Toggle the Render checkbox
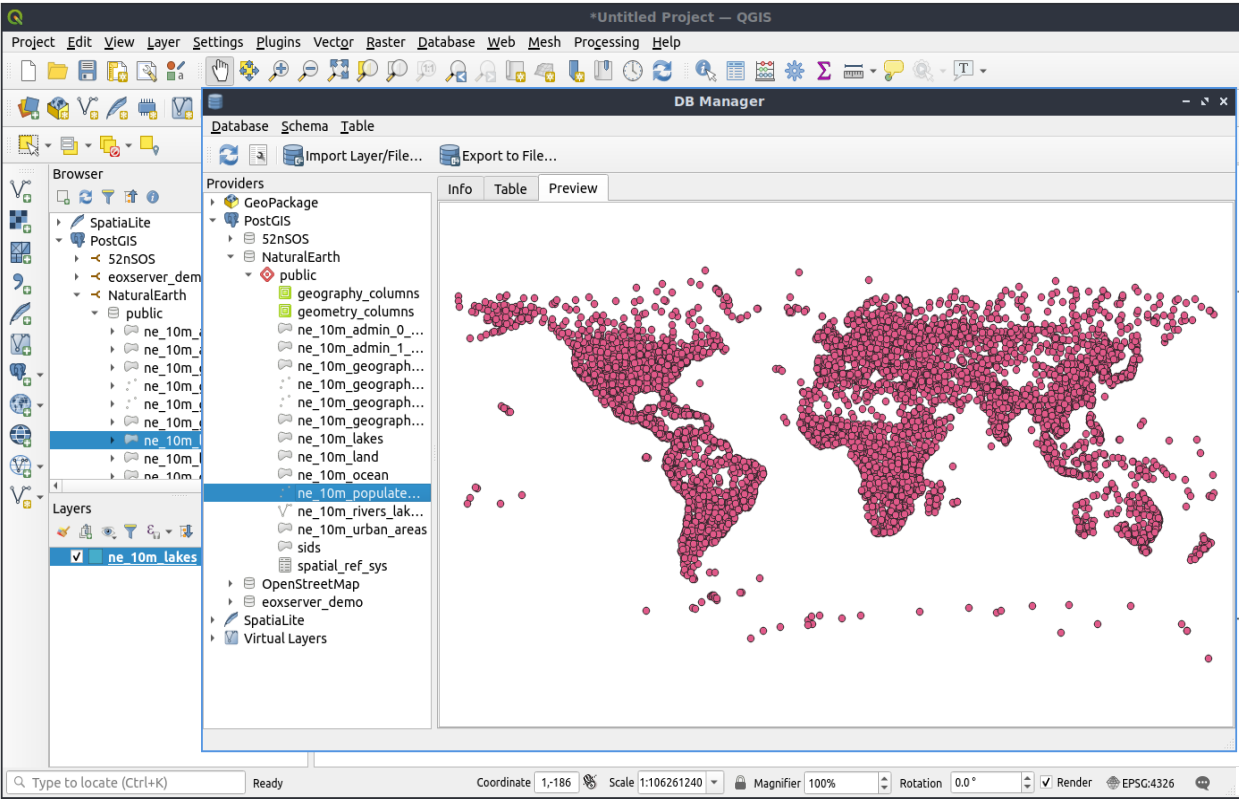1239x799 pixels. click(x=1046, y=782)
